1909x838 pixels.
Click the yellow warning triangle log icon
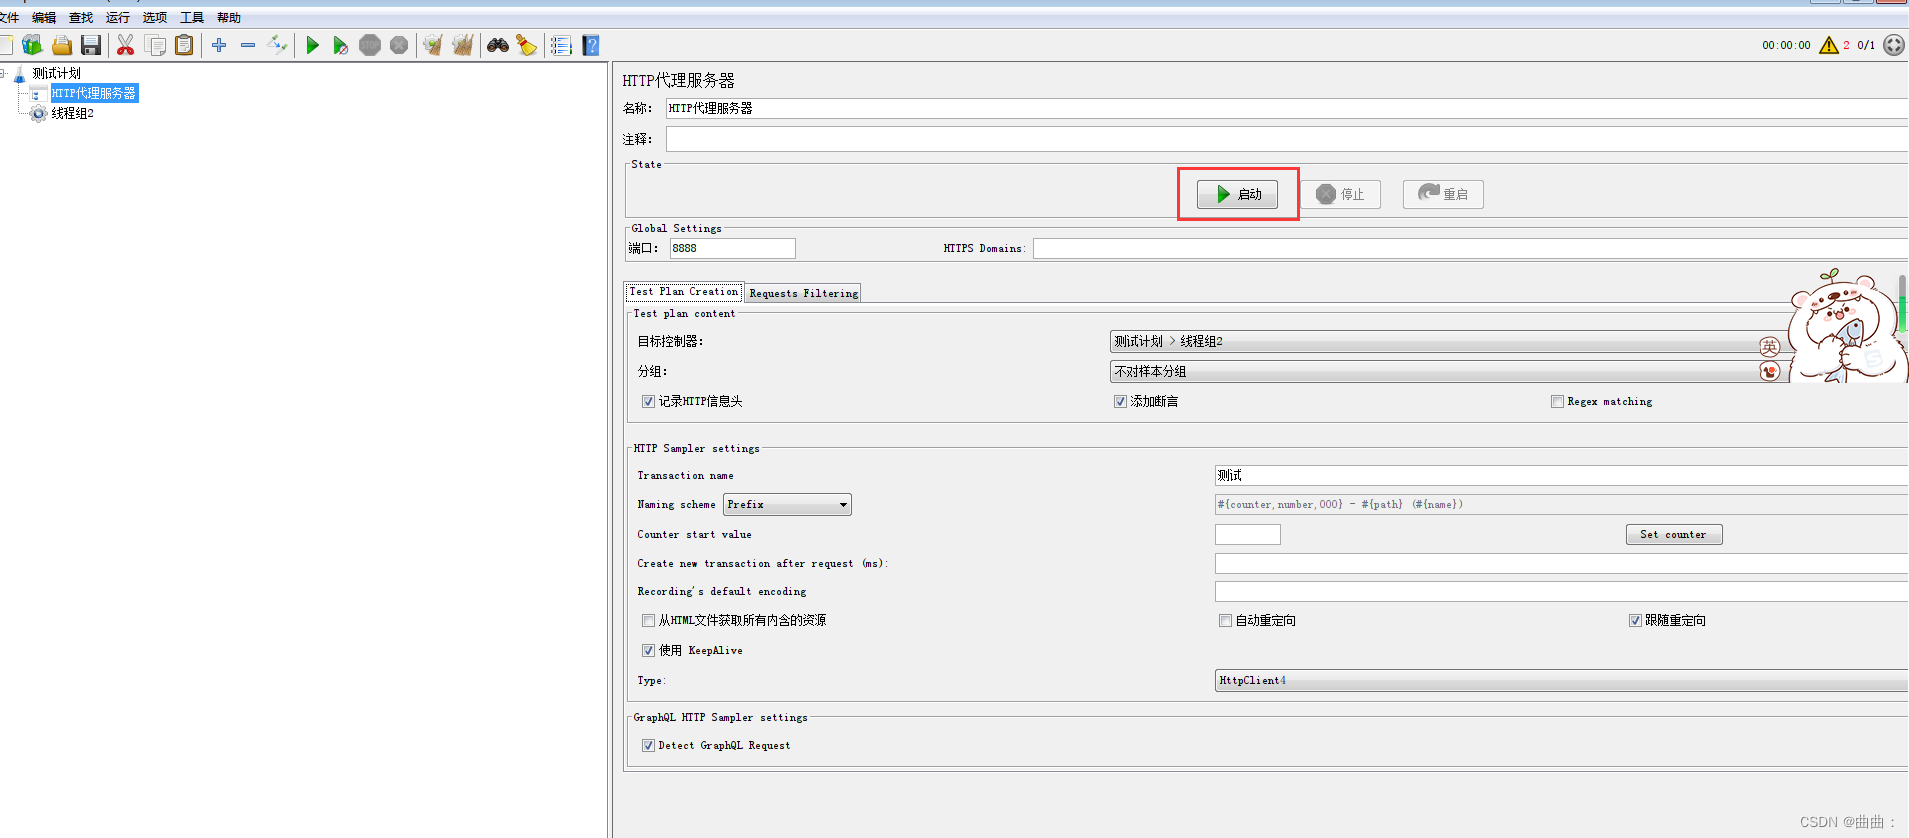1829,45
